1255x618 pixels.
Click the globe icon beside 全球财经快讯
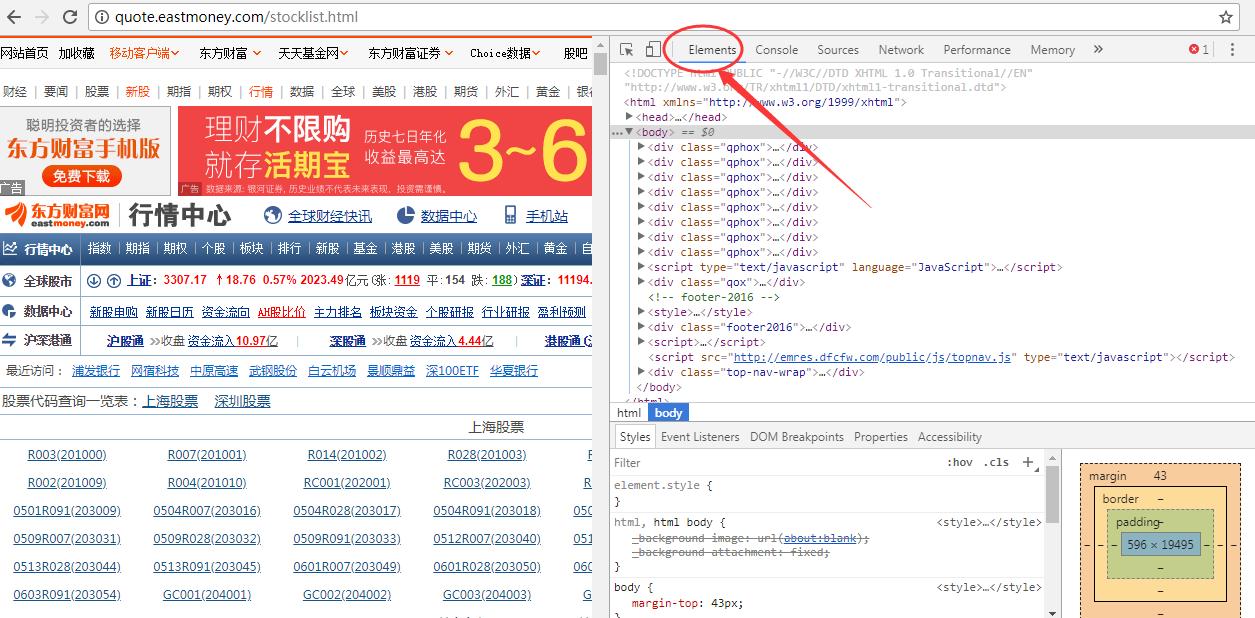(272, 215)
